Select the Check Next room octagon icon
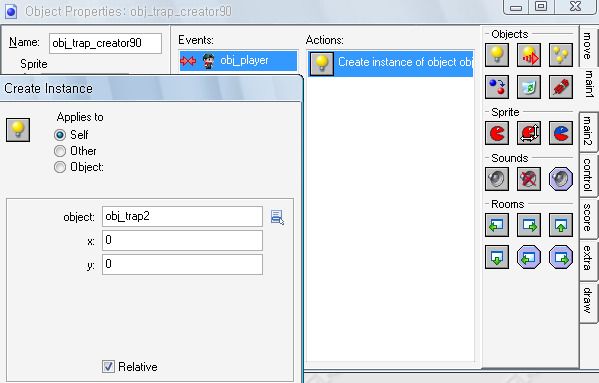 click(x=561, y=257)
